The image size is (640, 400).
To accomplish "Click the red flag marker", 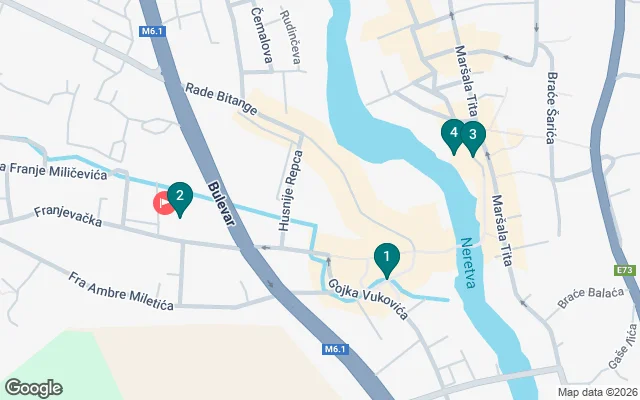I will [162, 202].
